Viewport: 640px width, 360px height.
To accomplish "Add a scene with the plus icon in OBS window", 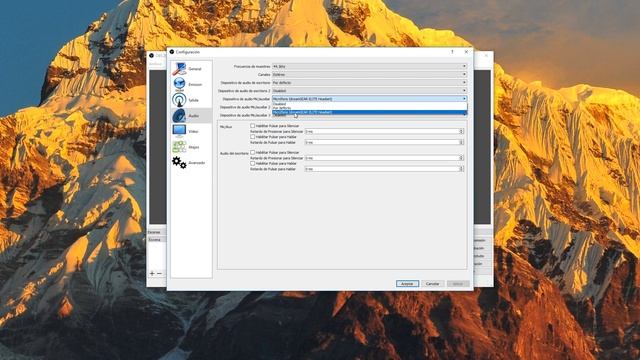I will click(x=152, y=273).
